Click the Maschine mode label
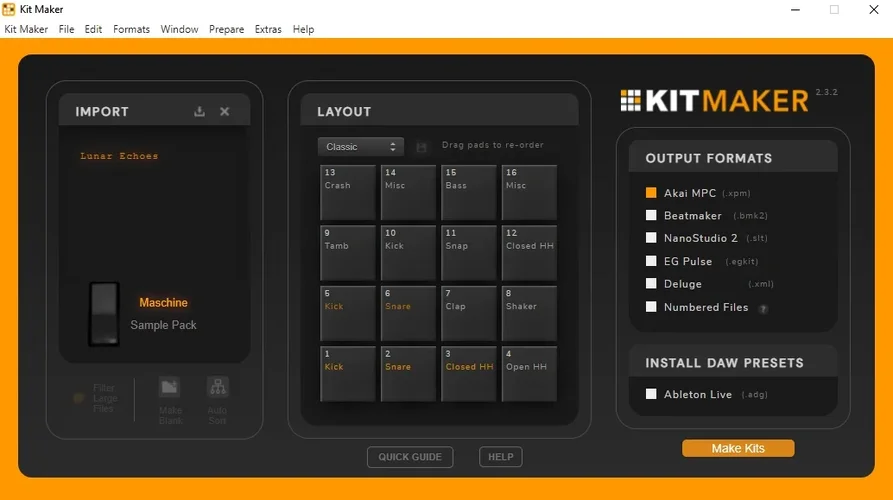Image resolution: width=893 pixels, height=500 pixels. pos(163,302)
